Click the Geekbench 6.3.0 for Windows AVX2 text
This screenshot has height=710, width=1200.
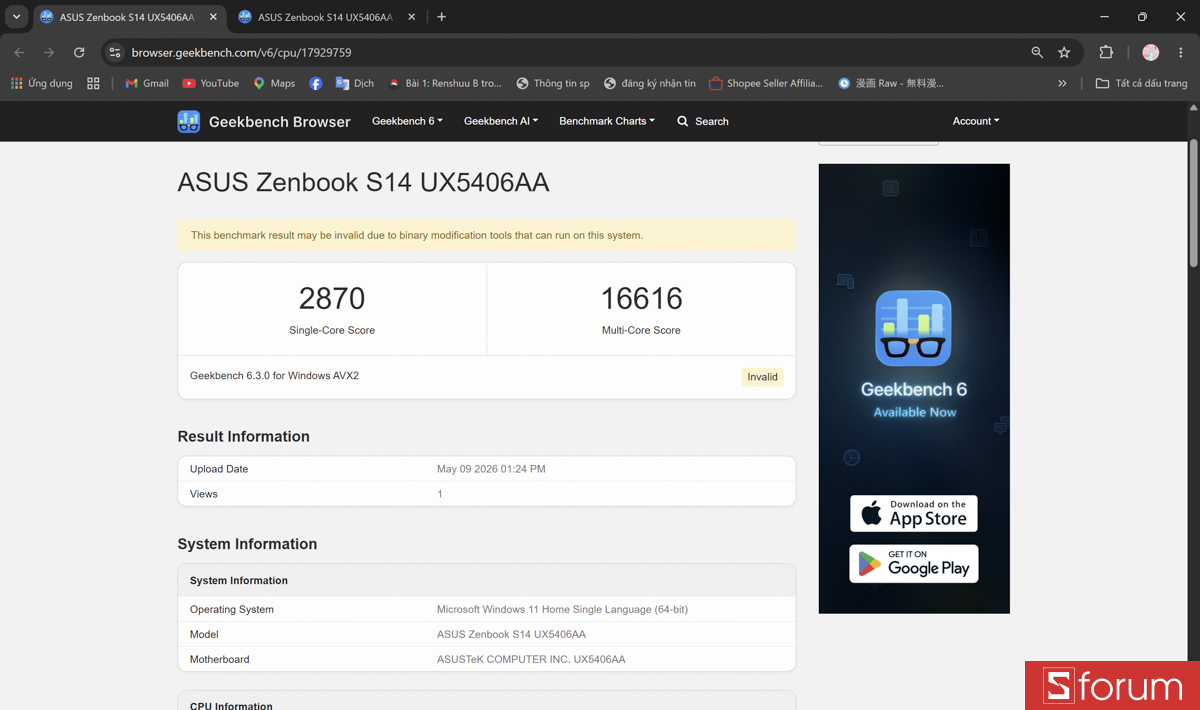pos(274,376)
